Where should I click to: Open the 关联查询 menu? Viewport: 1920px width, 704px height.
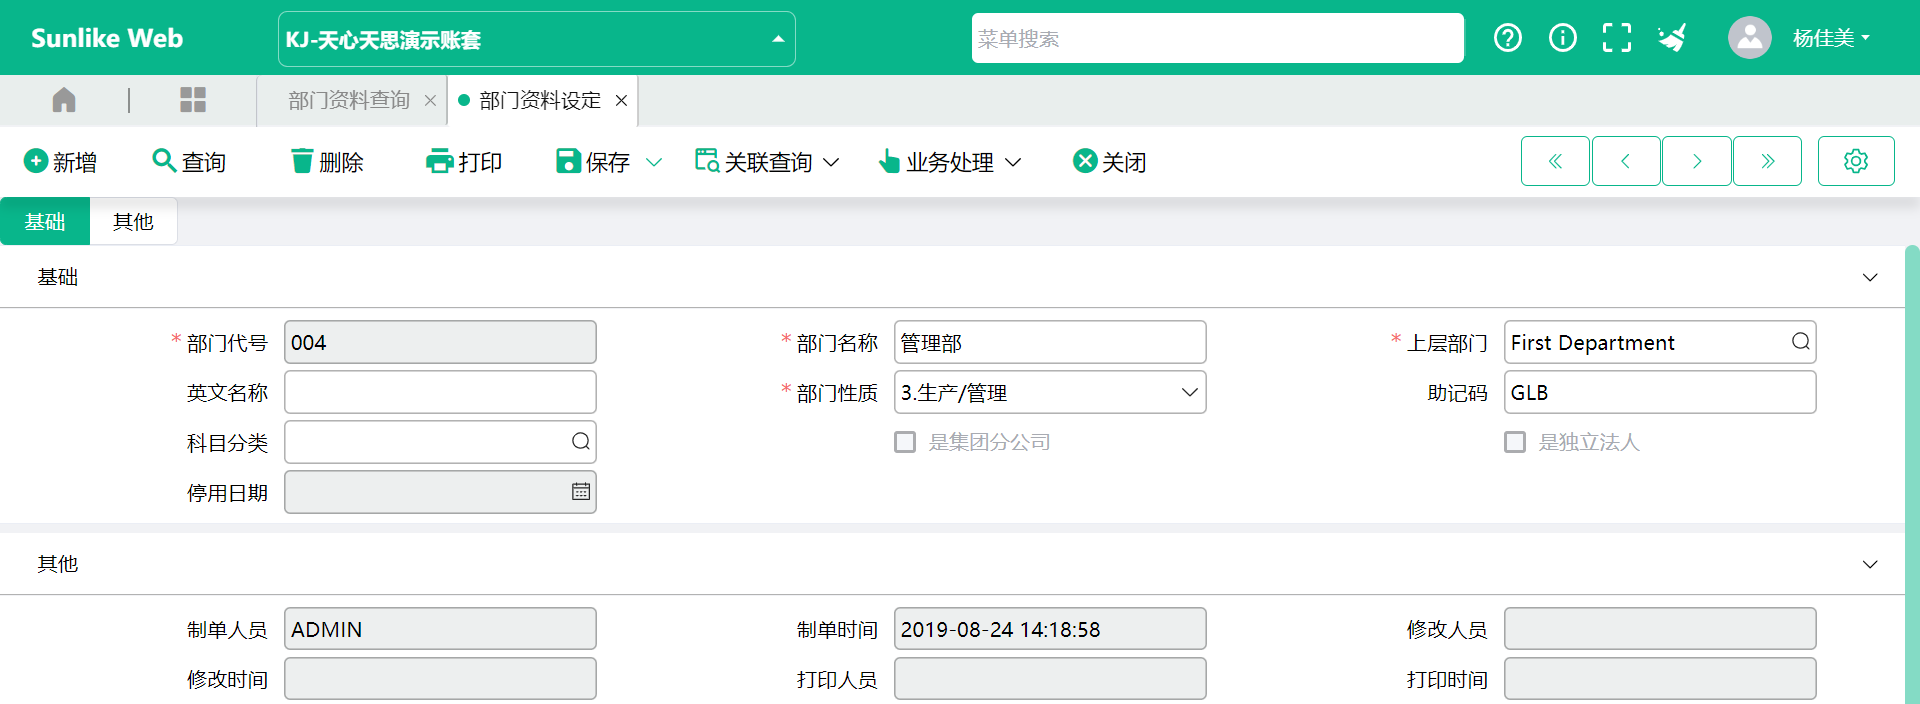(x=767, y=162)
